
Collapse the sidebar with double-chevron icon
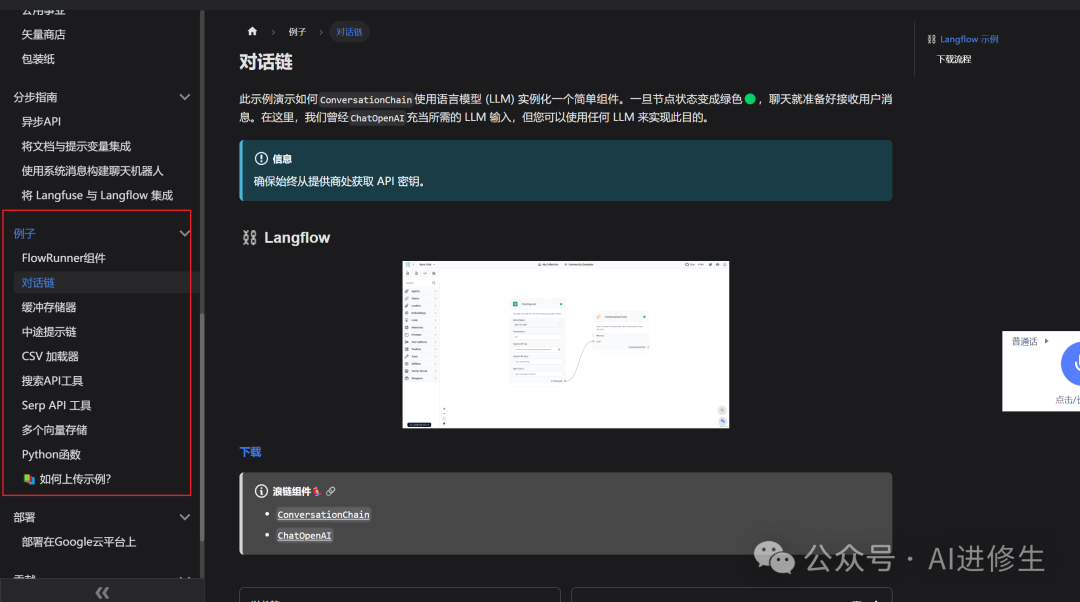pyautogui.click(x=102, y=592)
